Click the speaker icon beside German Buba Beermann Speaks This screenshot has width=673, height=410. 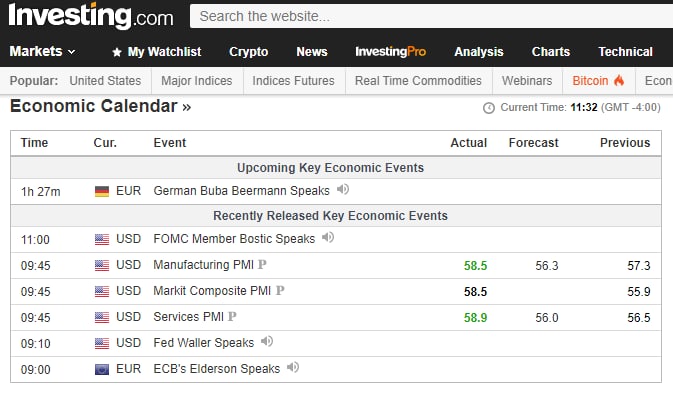tap(343, 189)
